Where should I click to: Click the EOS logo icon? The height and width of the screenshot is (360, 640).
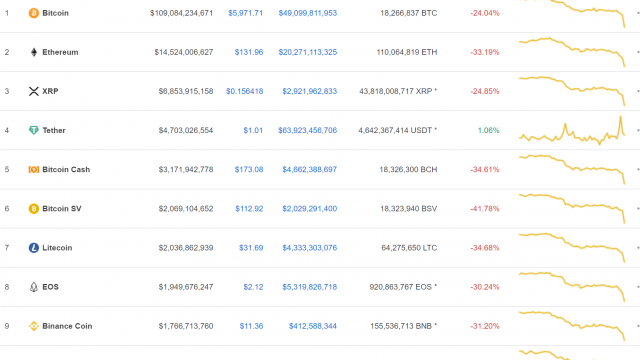click(x=33, y=287)
